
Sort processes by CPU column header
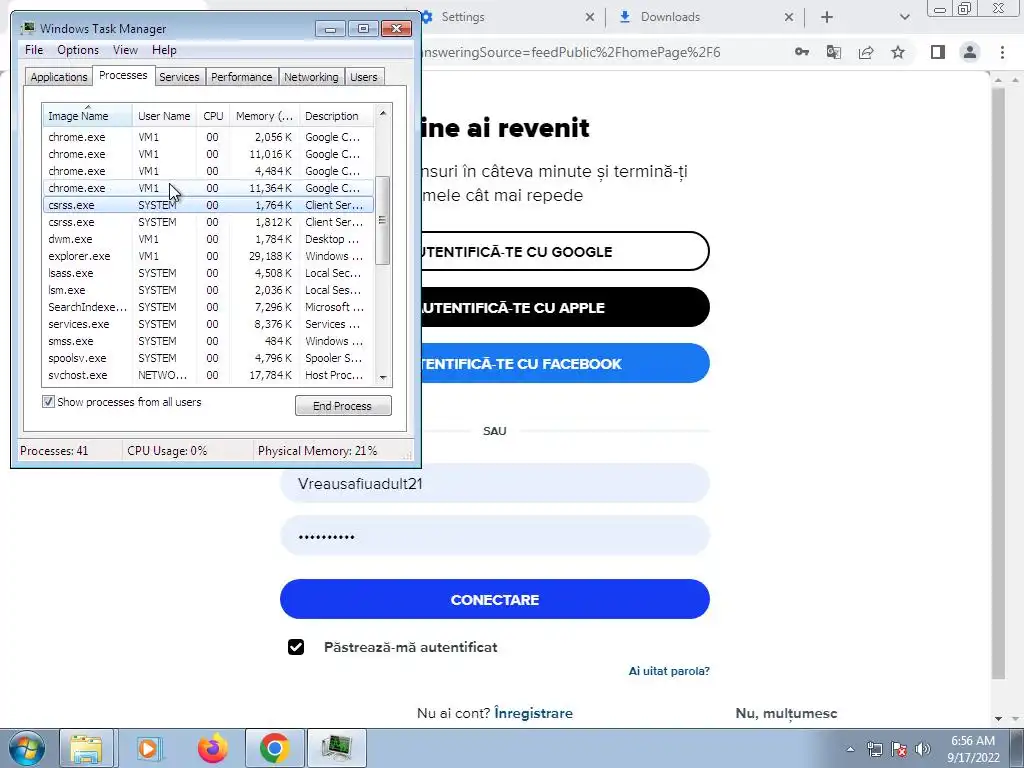tap(213, 116)
